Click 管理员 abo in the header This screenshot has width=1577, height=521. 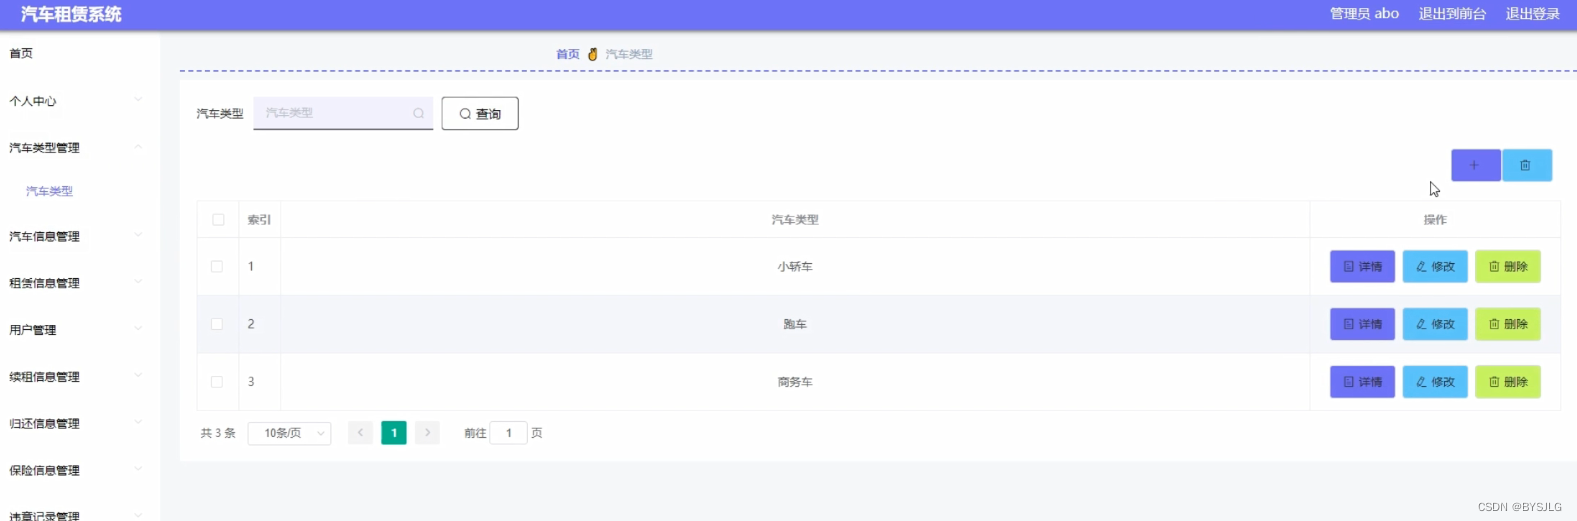pos(1364,14)
